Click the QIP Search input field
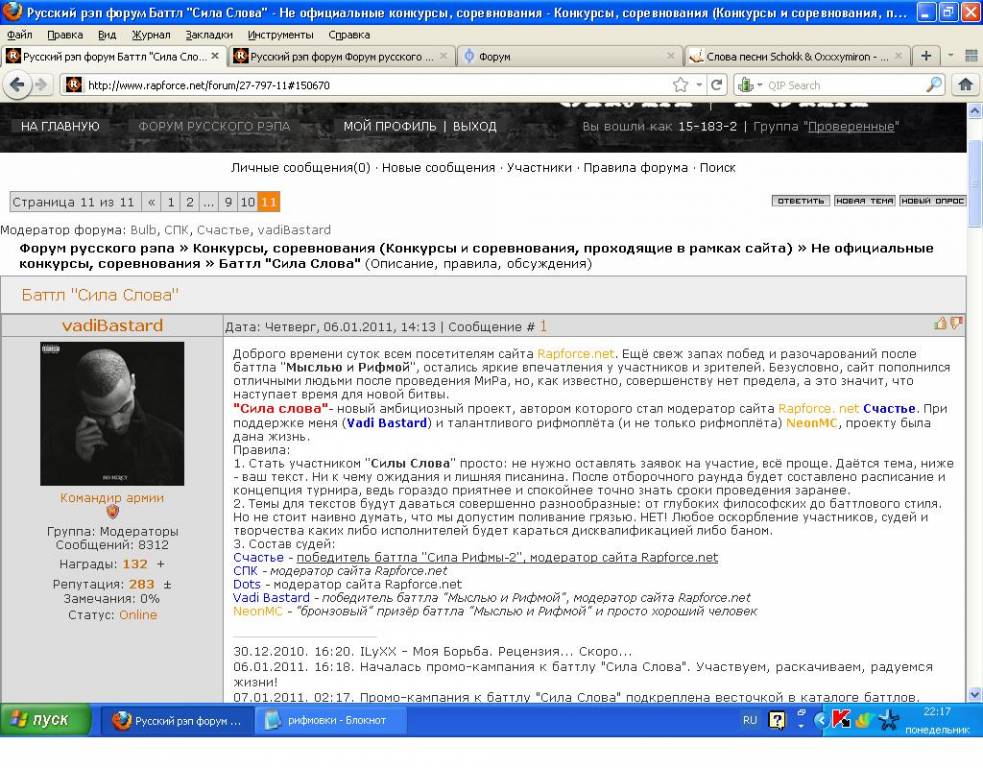Viewport: 983px width, 768px height. click(x=845, y=85)
